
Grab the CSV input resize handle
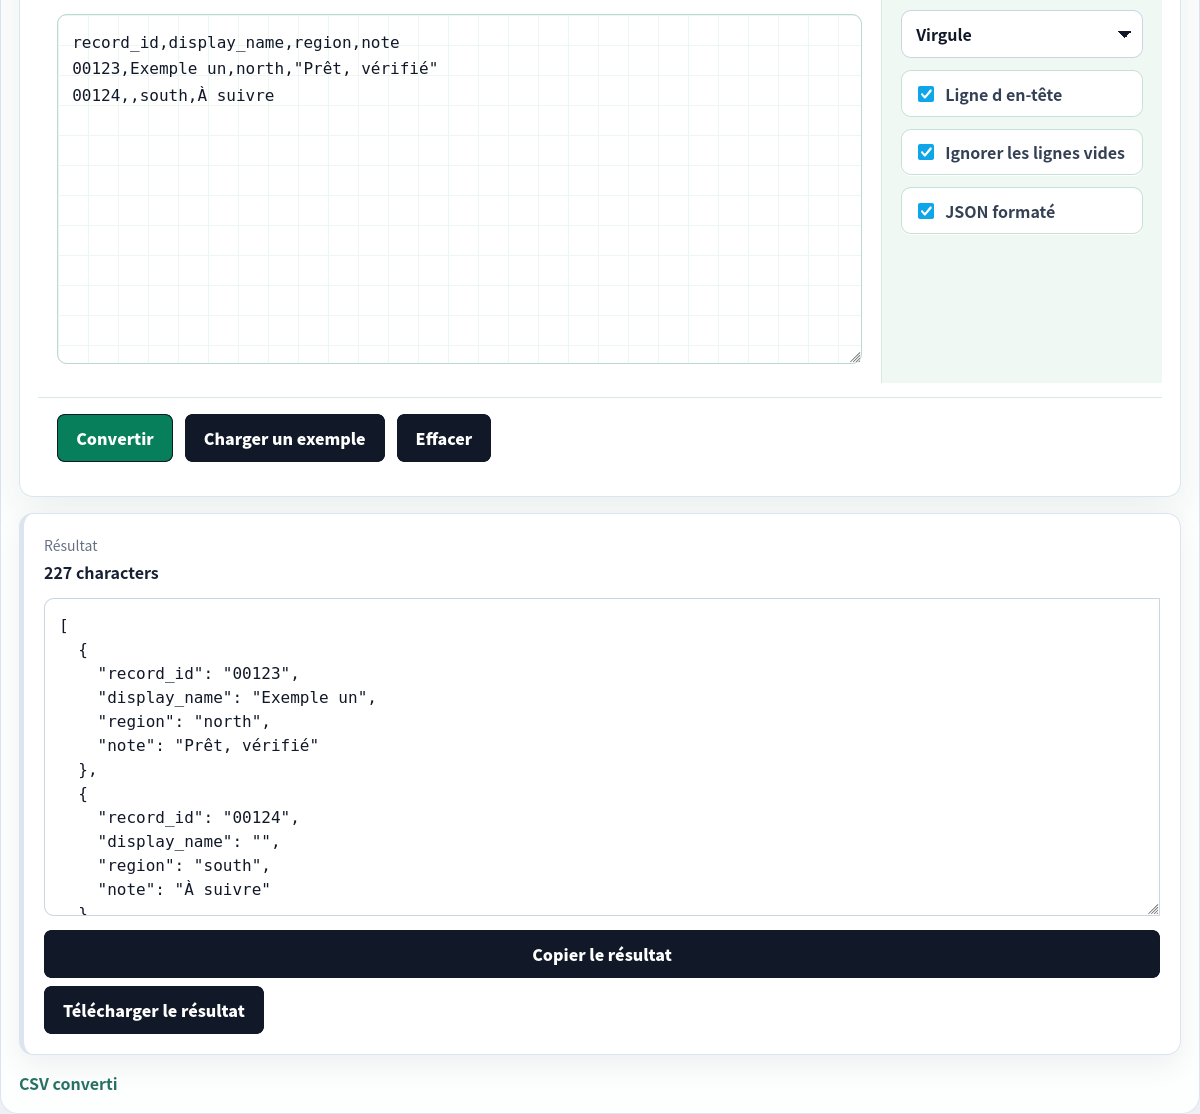click(855, 357)
